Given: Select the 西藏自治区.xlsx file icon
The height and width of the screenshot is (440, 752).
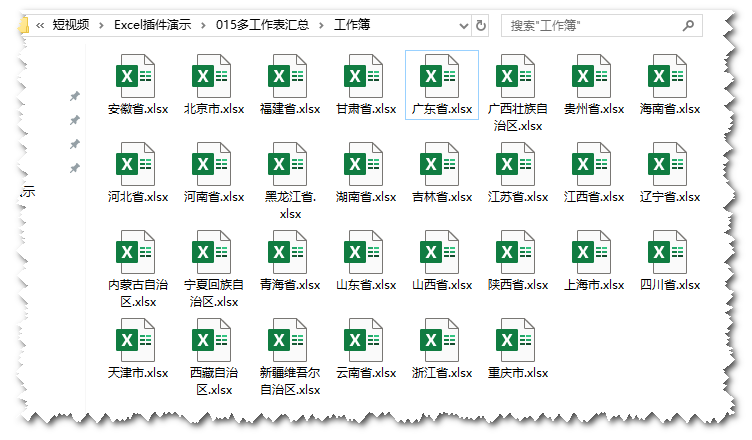Looking at the screenshot, I should click(x=211, y=340).
